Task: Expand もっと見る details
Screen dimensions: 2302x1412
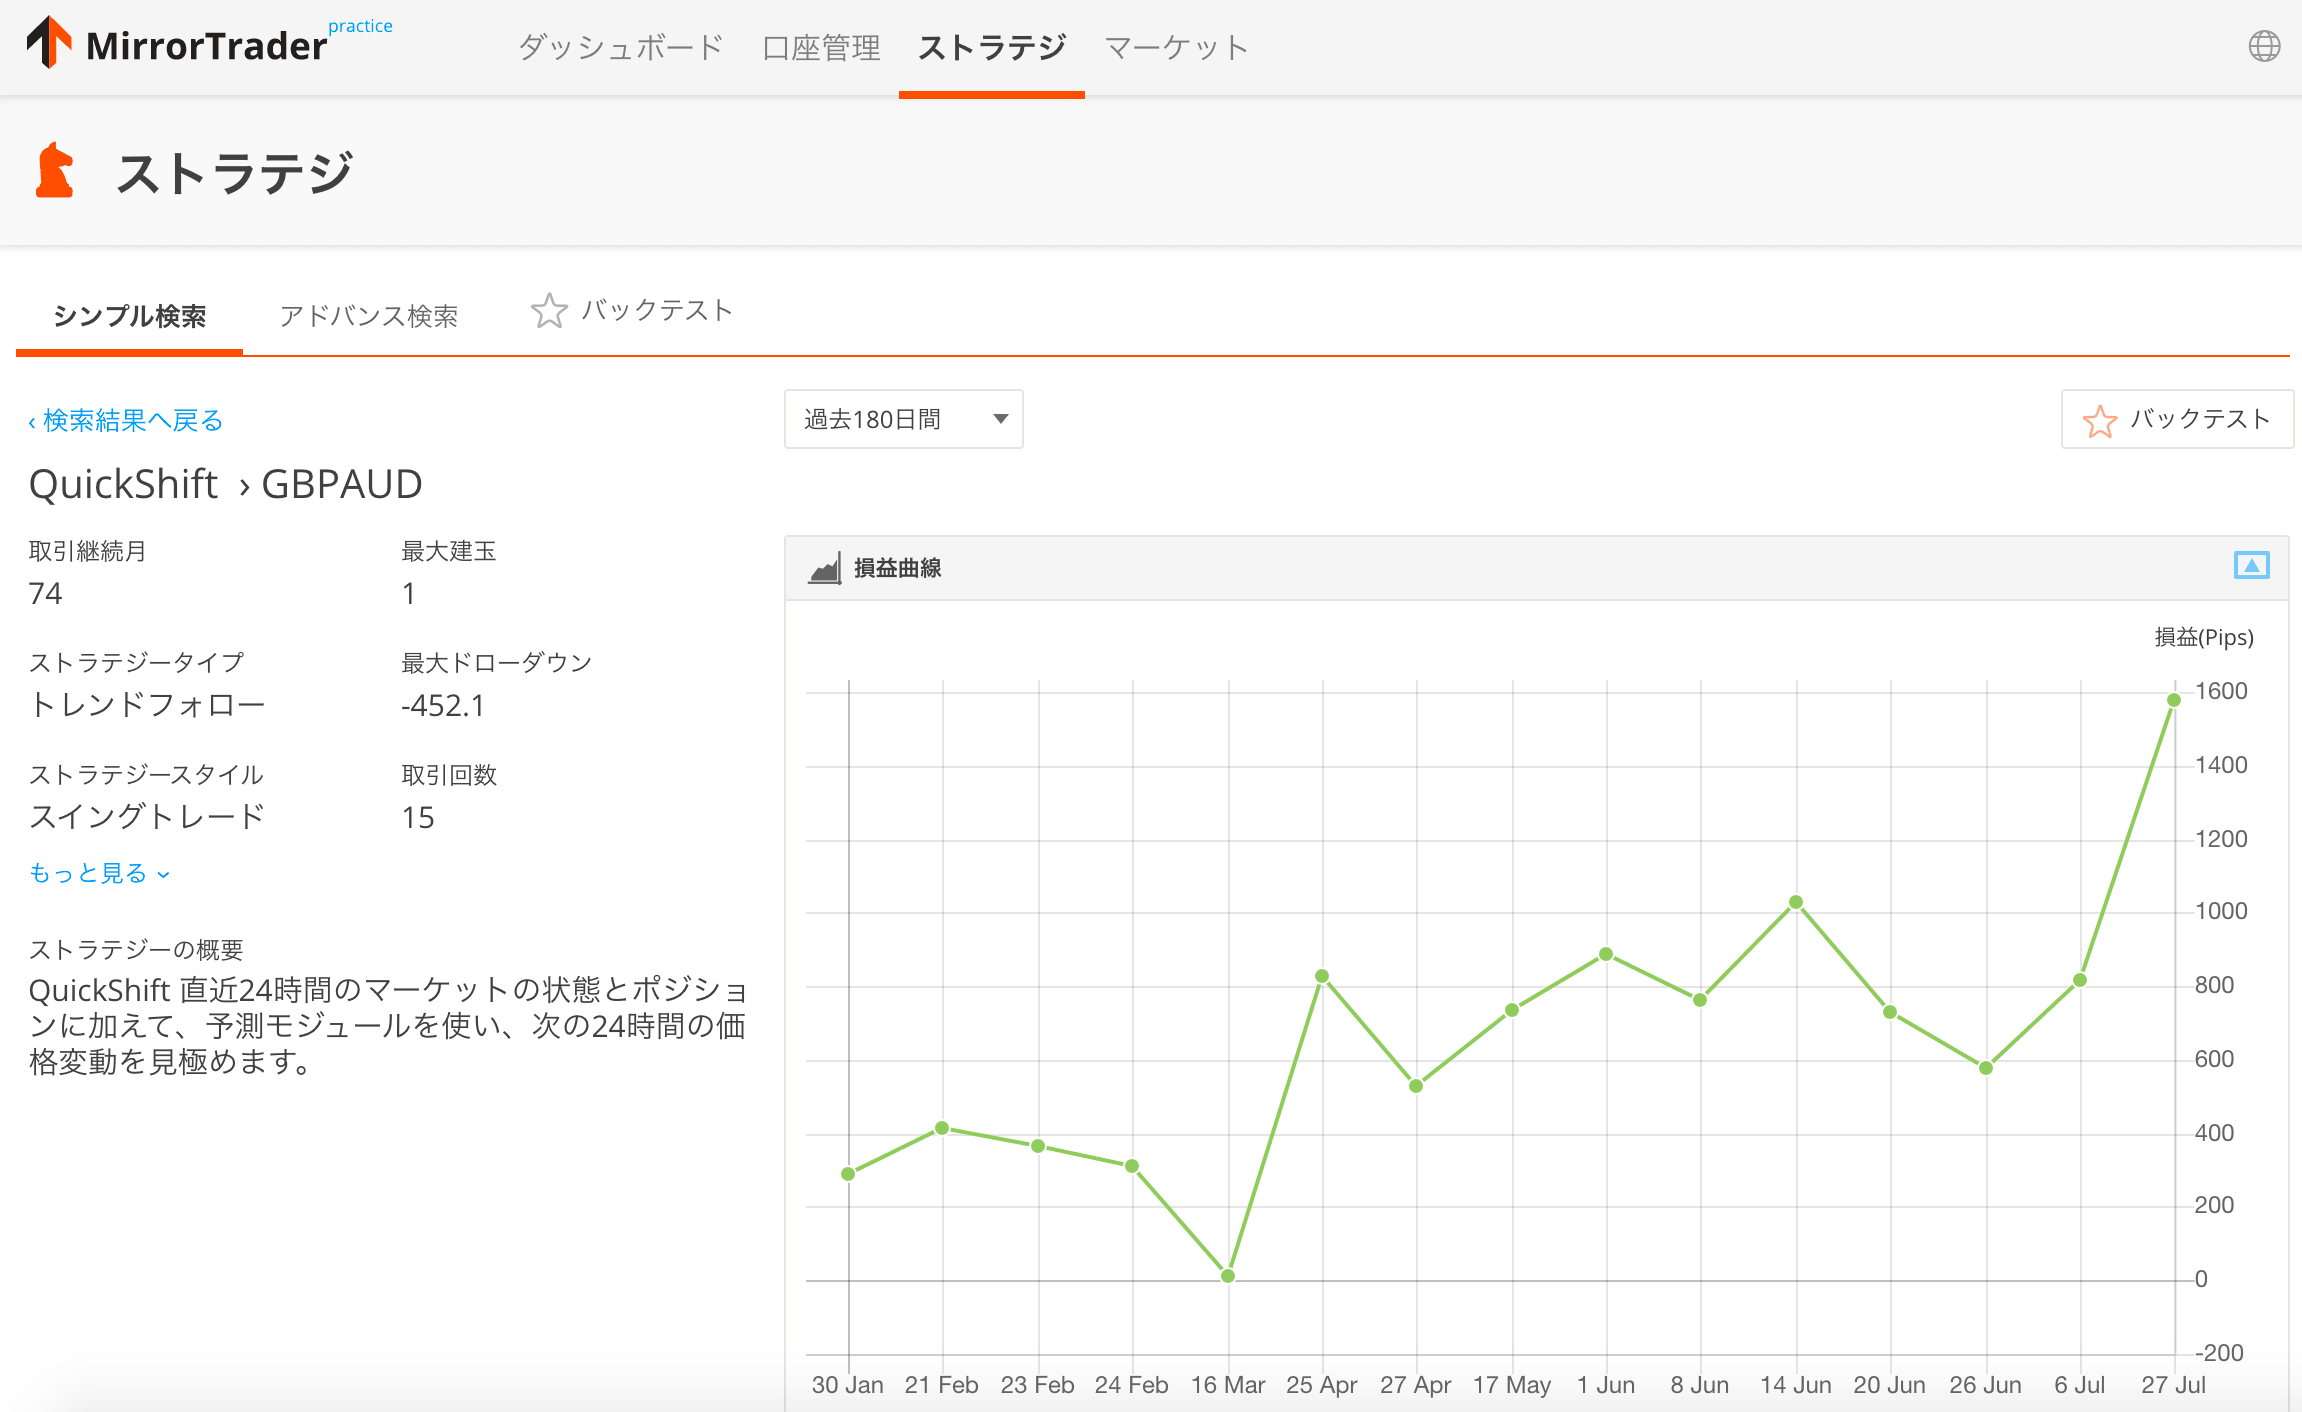Action: click(99, 873)
